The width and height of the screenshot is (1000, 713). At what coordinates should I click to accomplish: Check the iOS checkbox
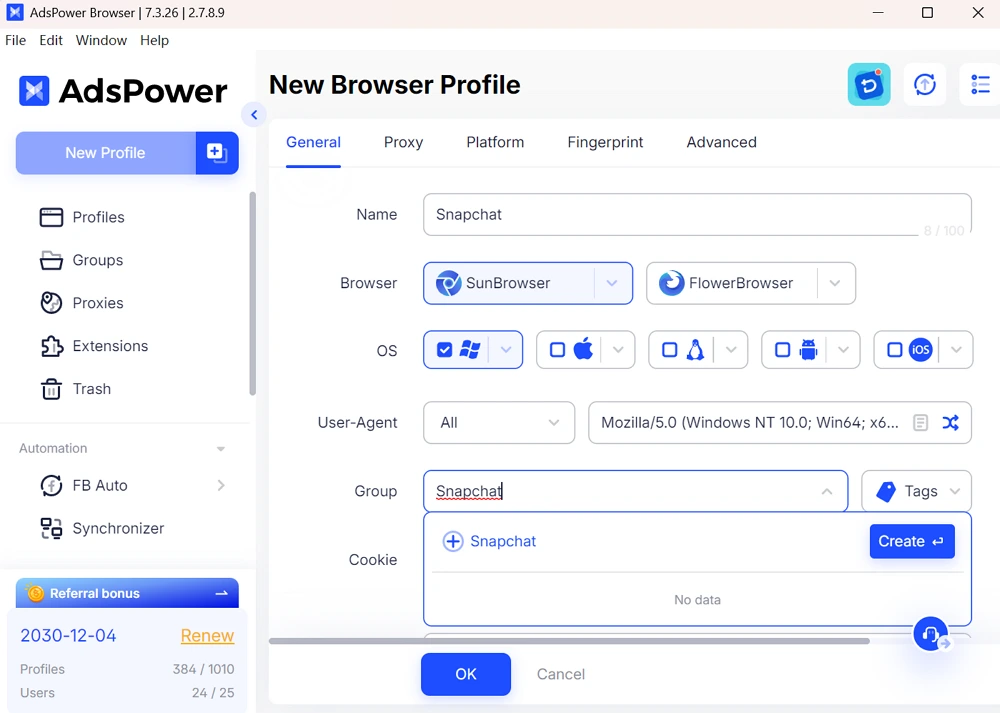[895, 349]
